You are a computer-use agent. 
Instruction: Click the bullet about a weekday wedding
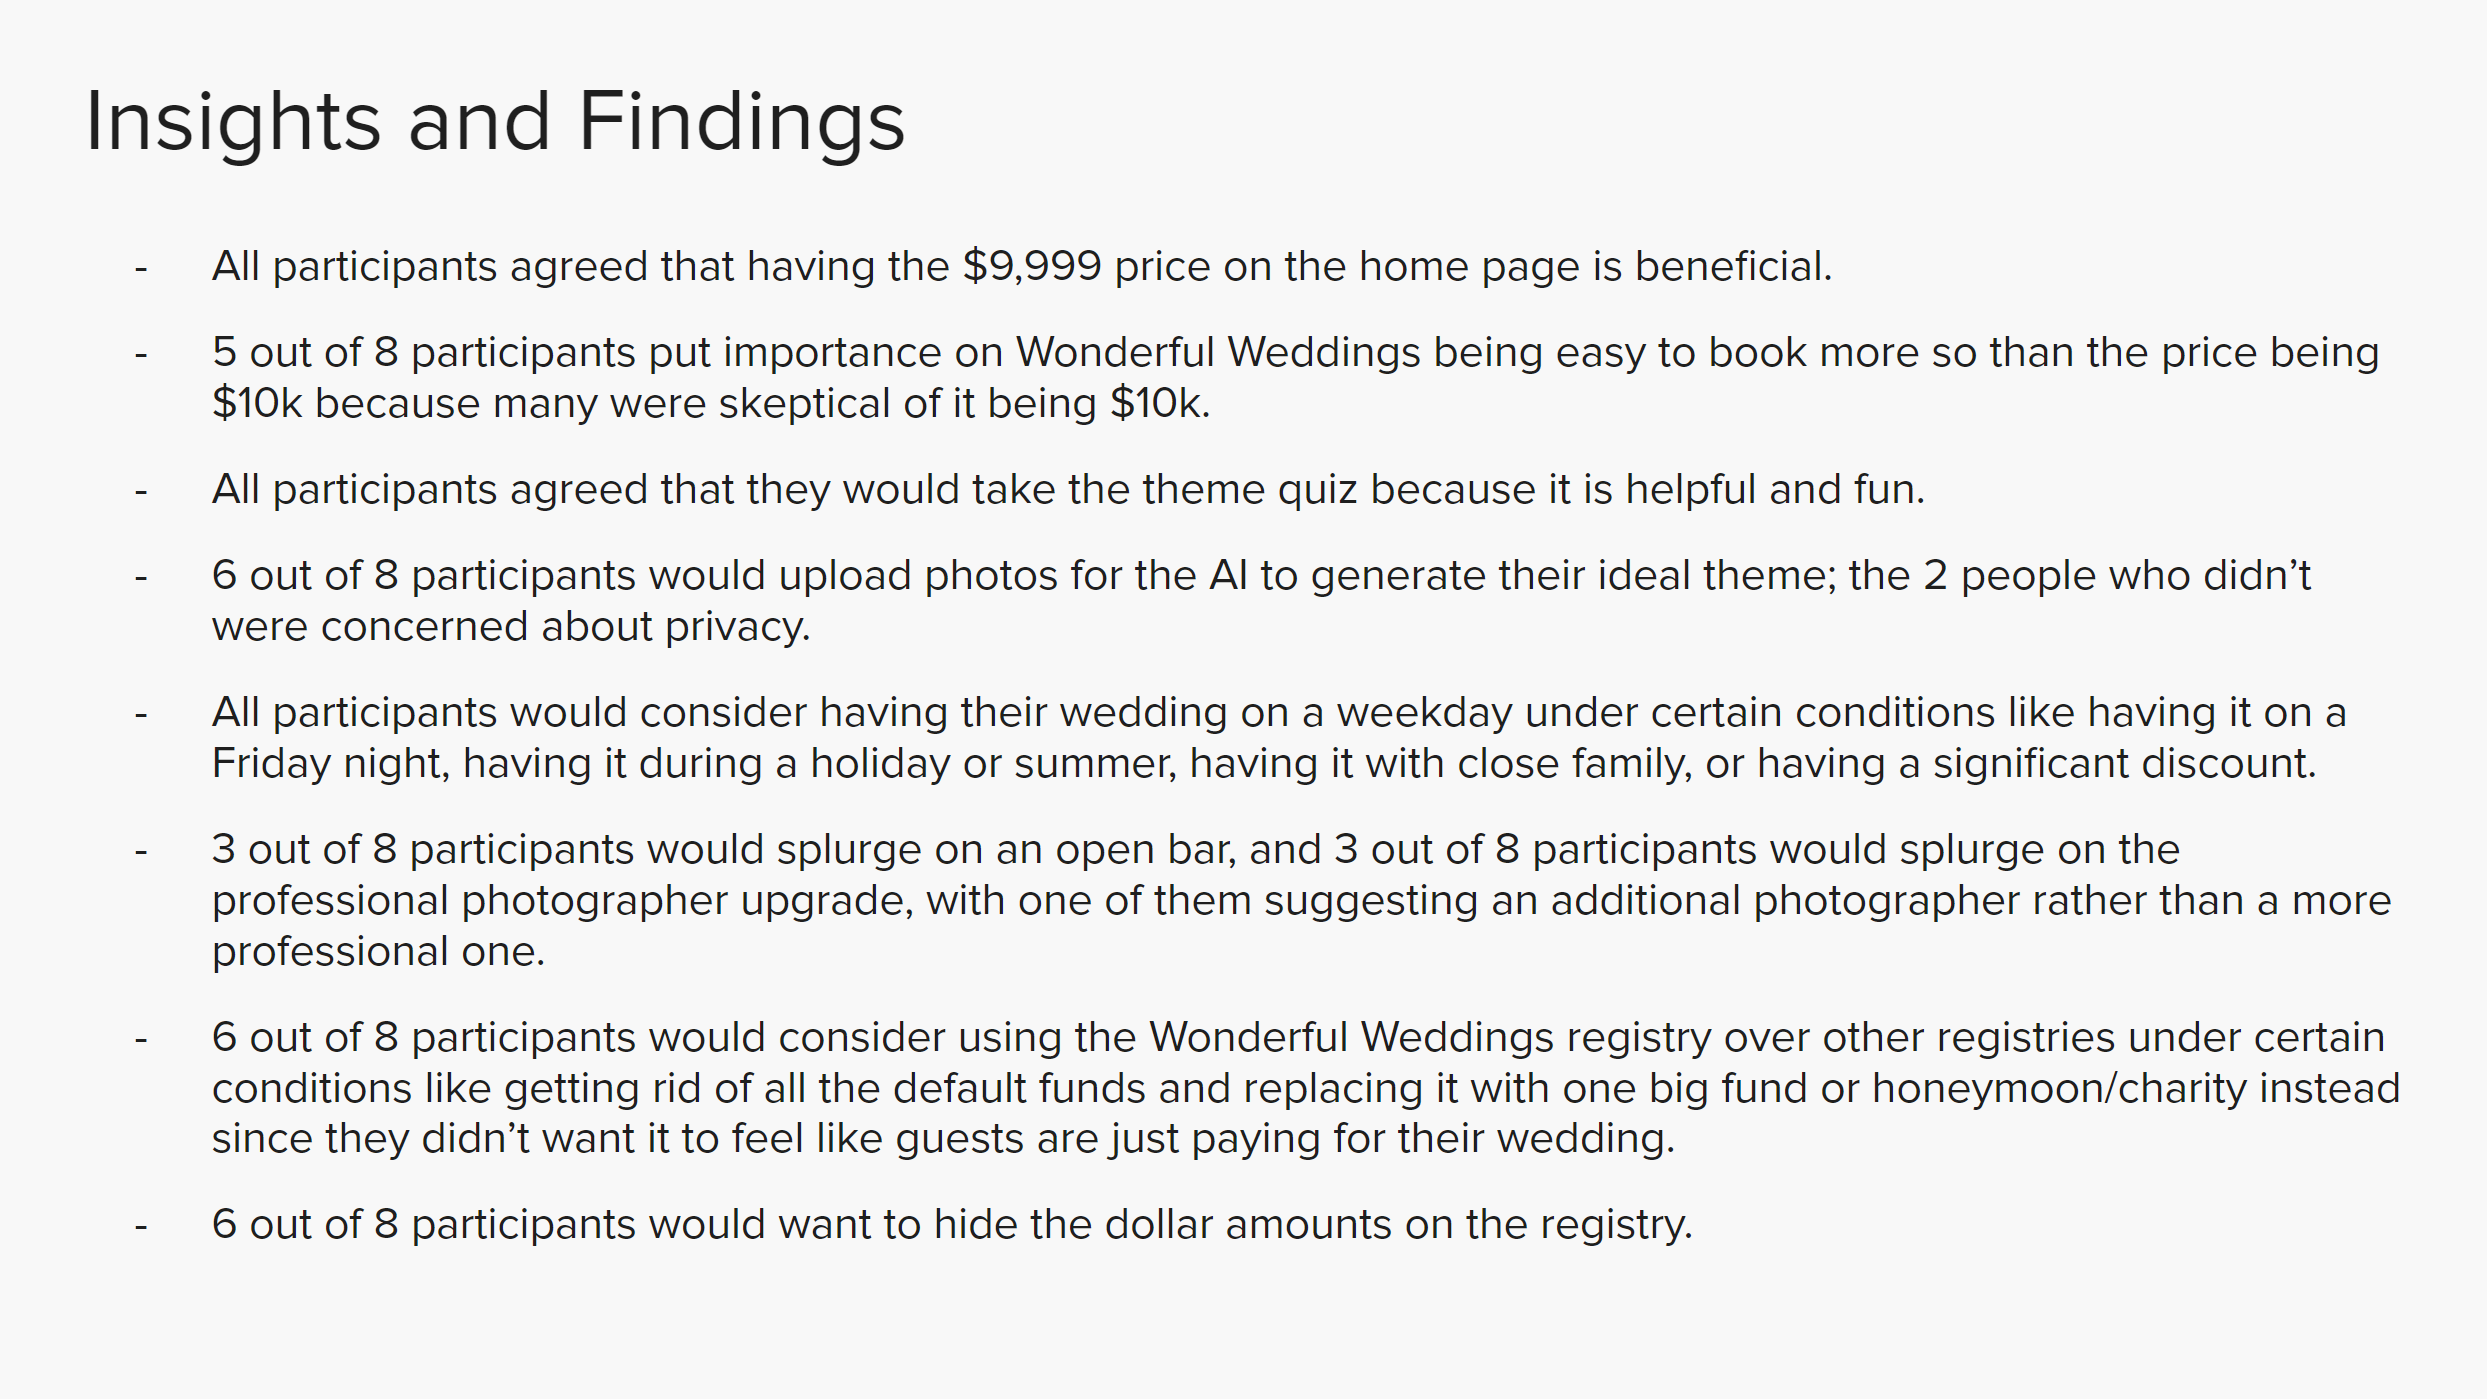1279,738
